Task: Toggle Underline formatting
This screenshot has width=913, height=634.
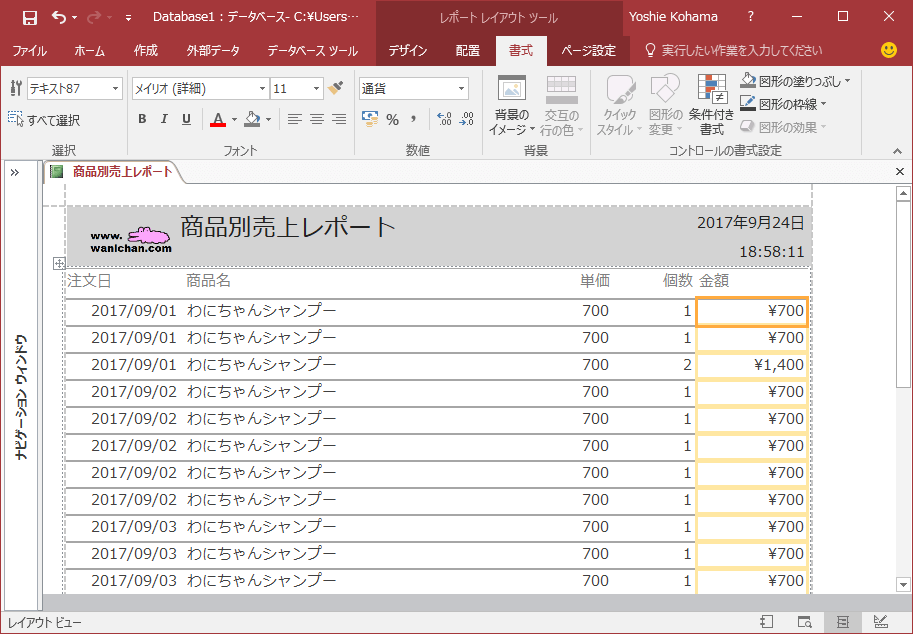Action: click(186, 119)
